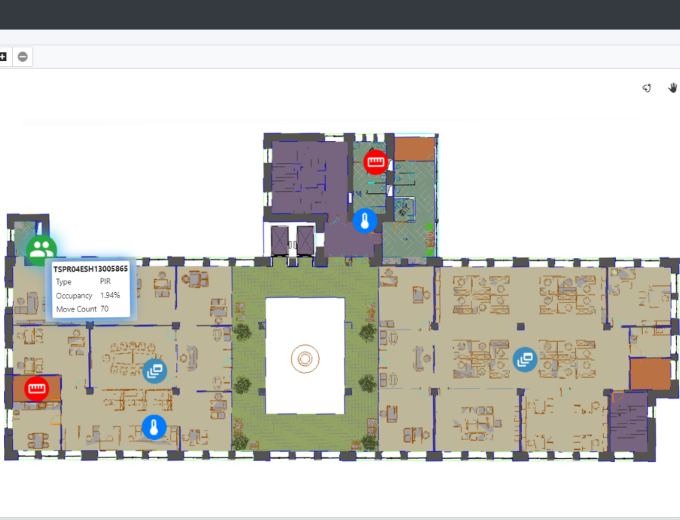Click the PIR type value in tooltip

105,281
